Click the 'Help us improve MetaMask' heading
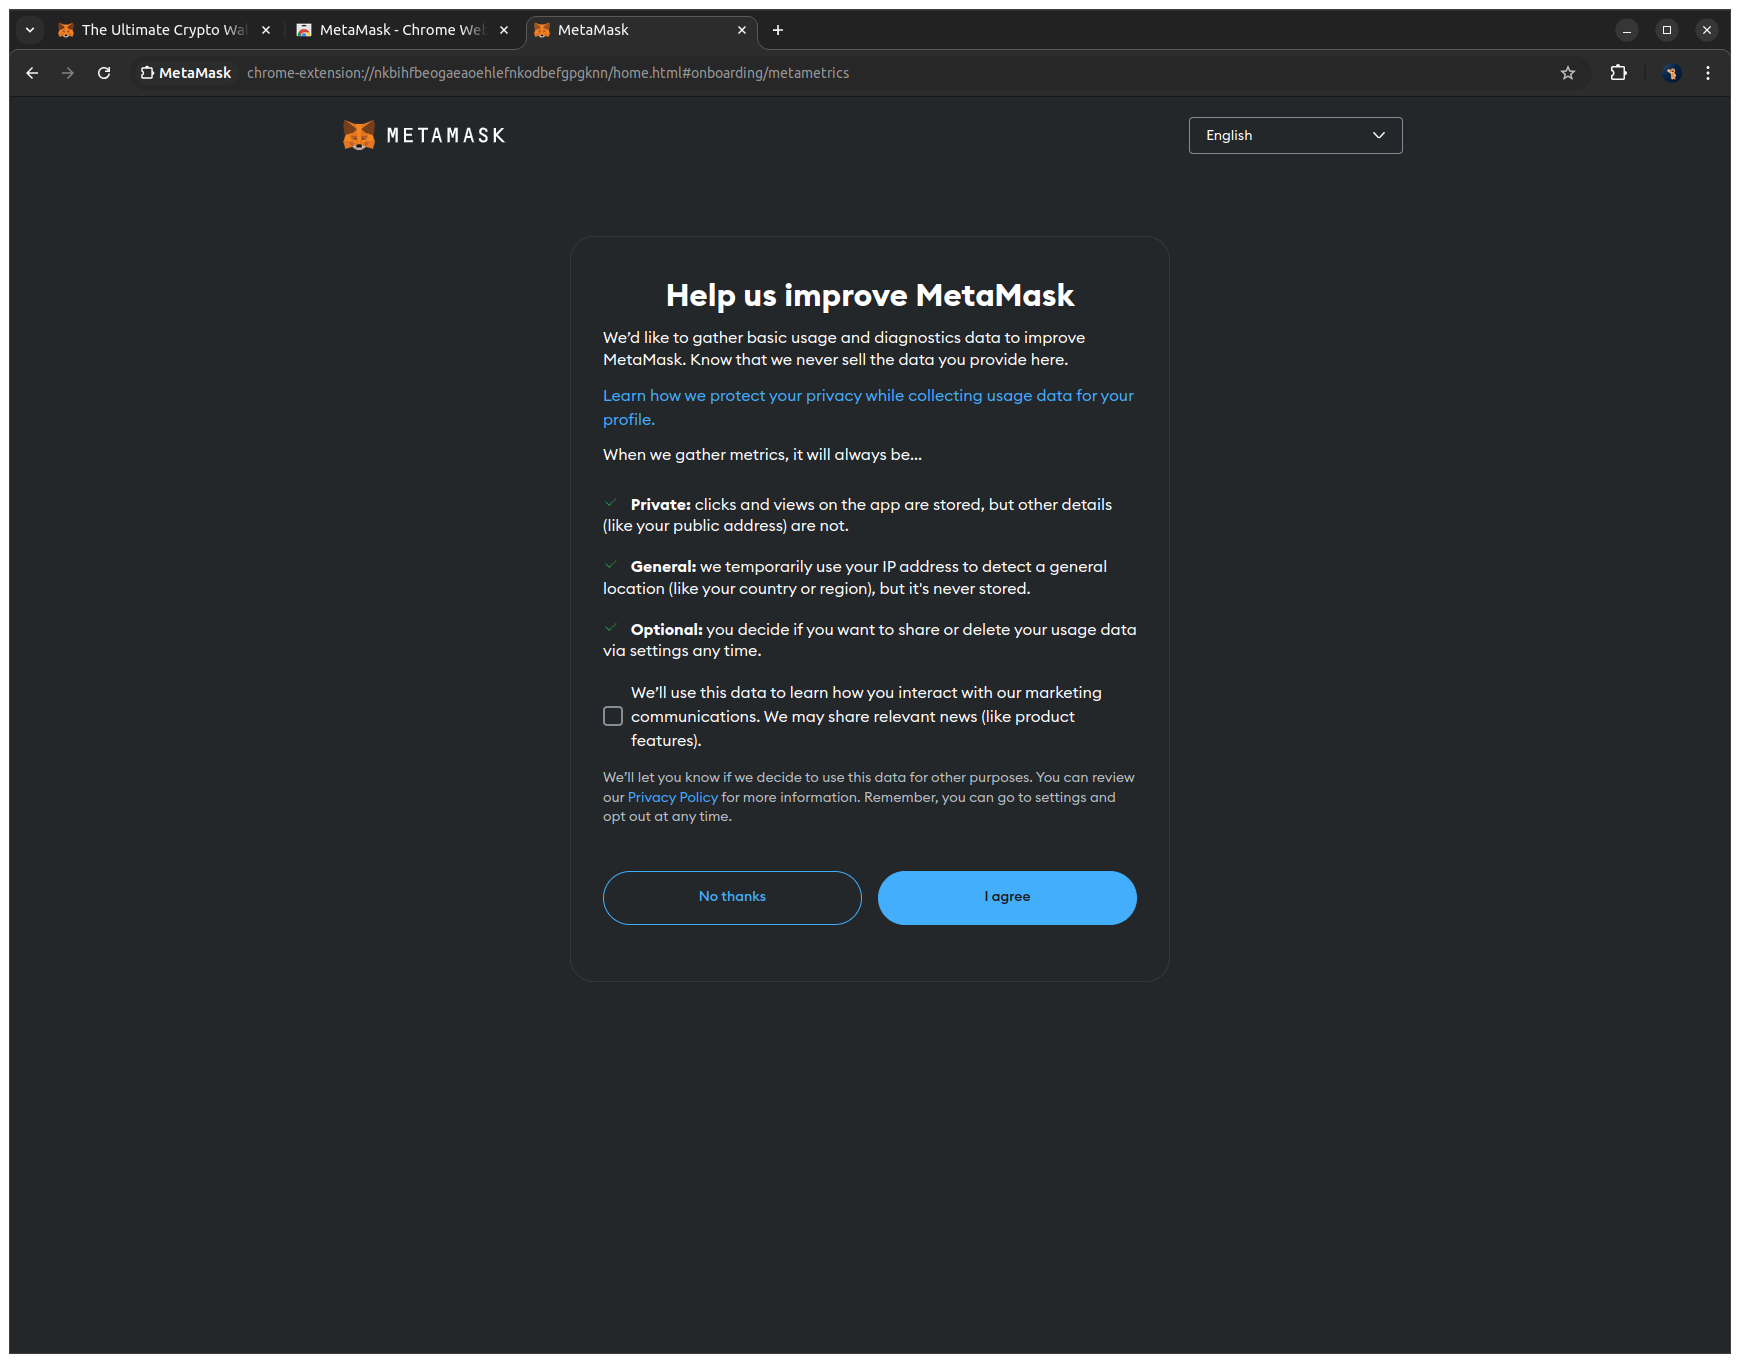 [870, 295]
